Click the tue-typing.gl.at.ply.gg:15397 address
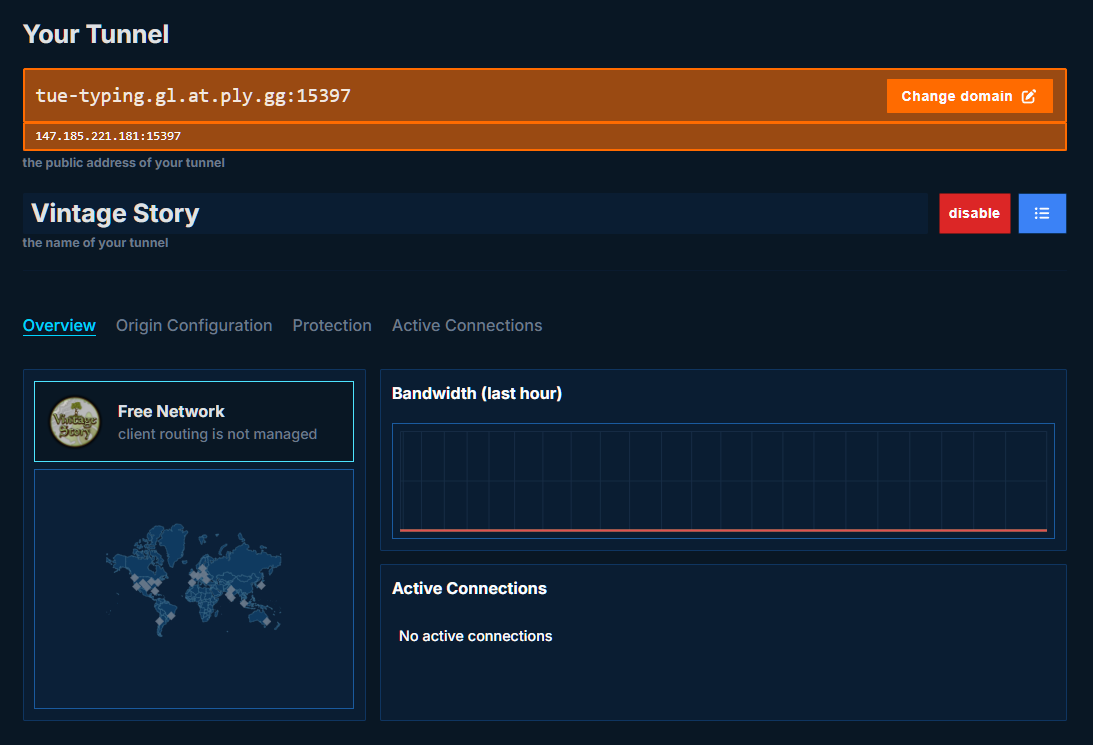 tap(193, 95)
